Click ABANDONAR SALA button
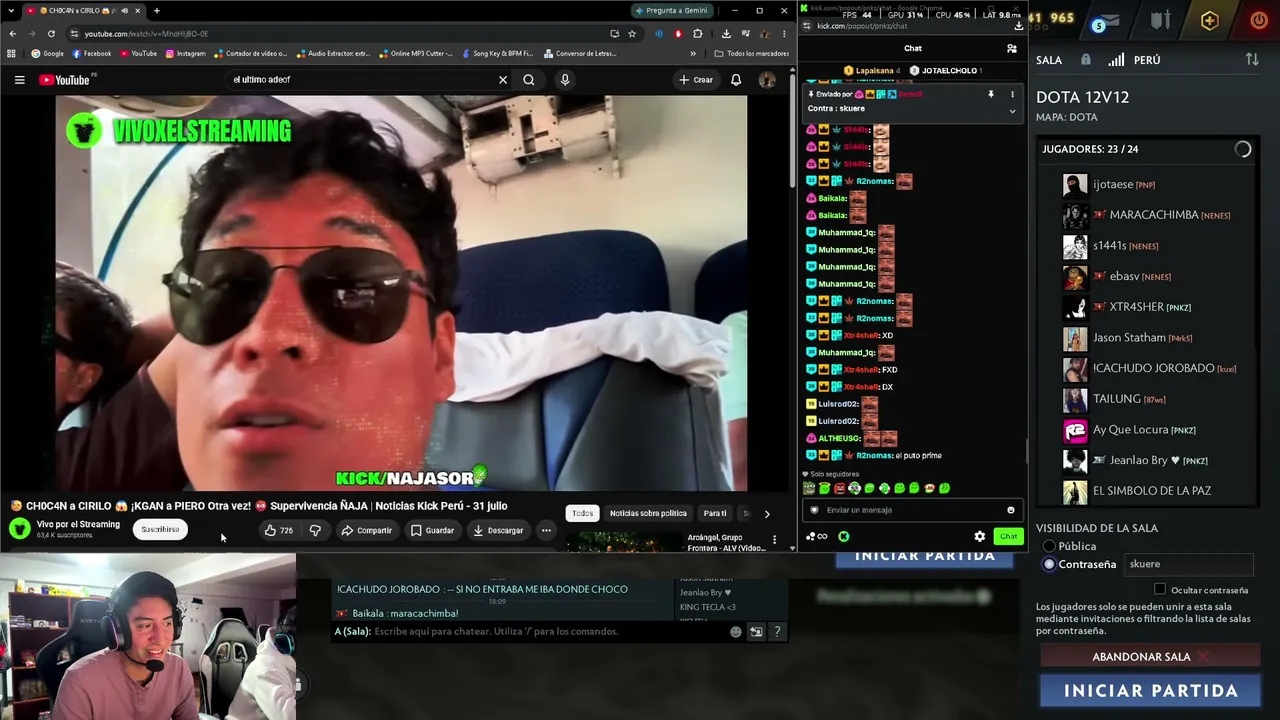The width and height of the screenshot is (1280, 720). pos(1151,657)
